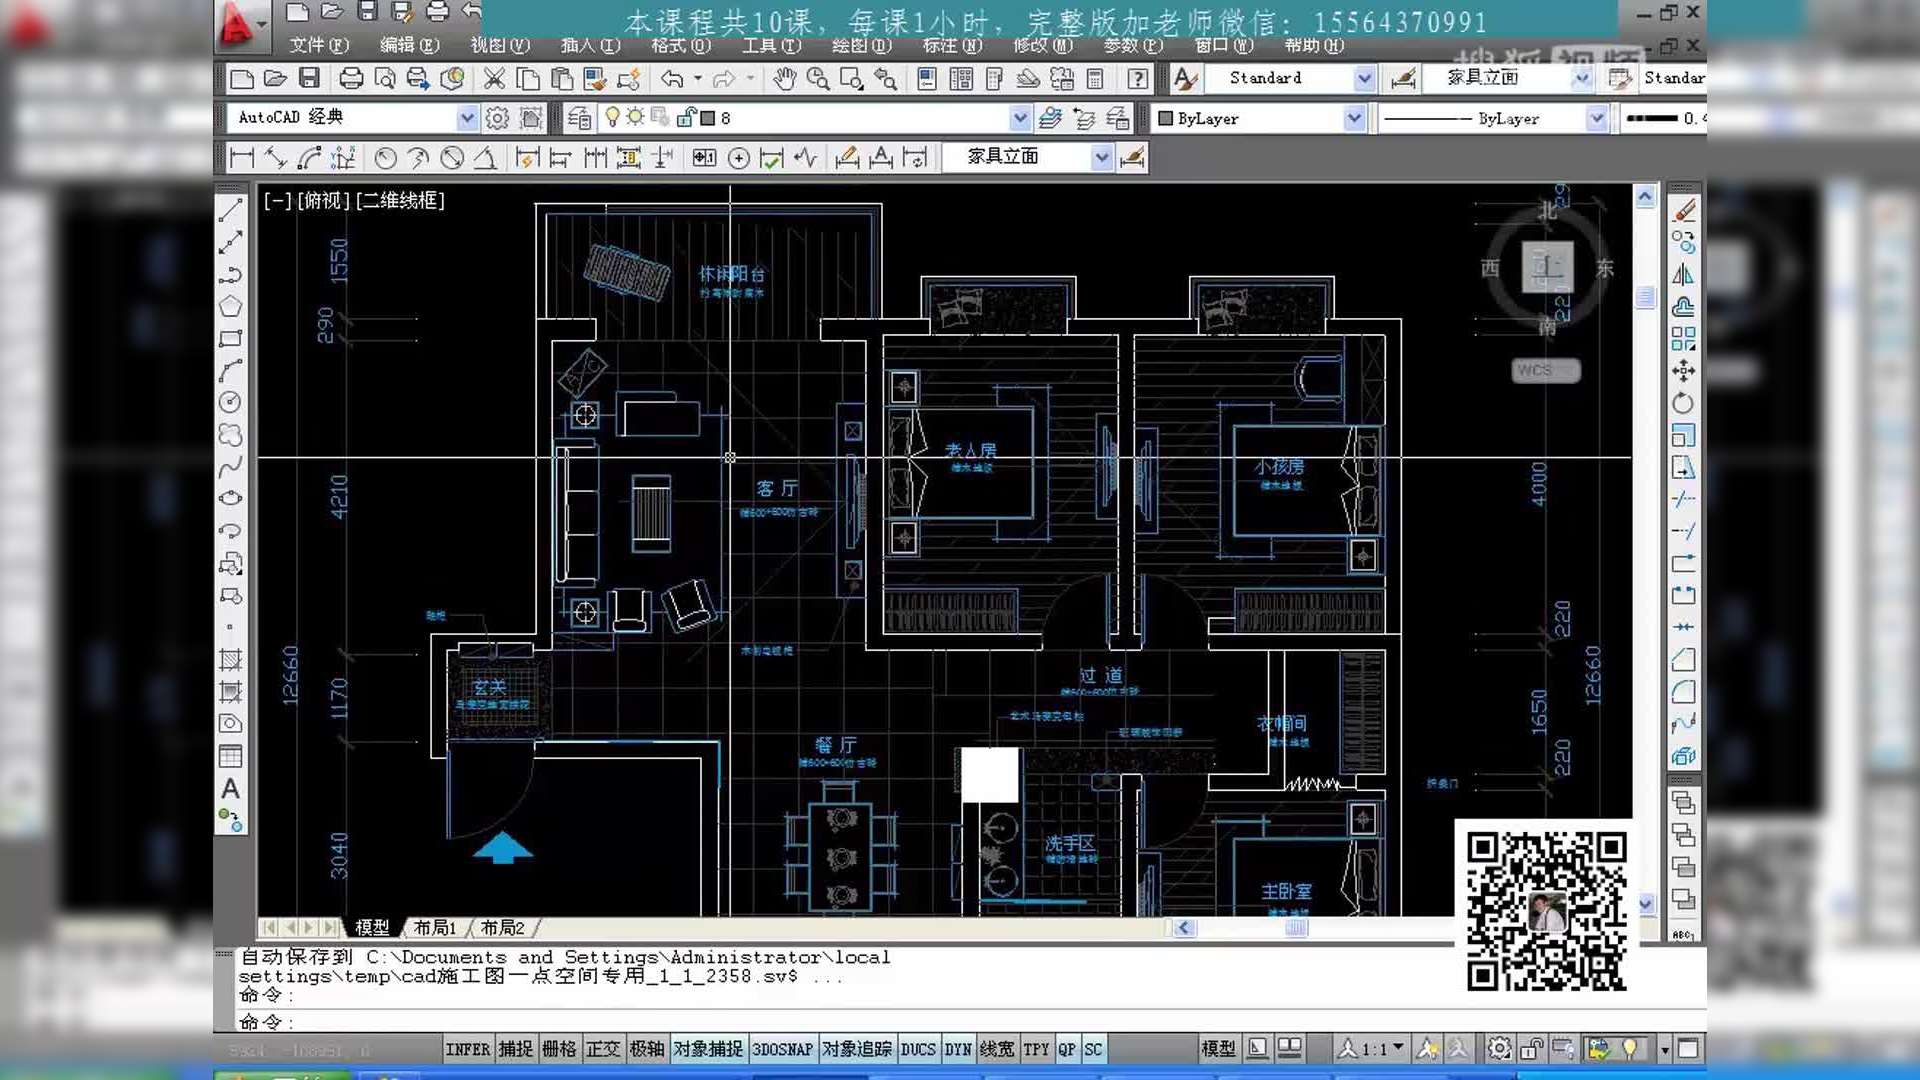
Task: Click the 模型 button in the status bar
Action: [1218, 1048]
